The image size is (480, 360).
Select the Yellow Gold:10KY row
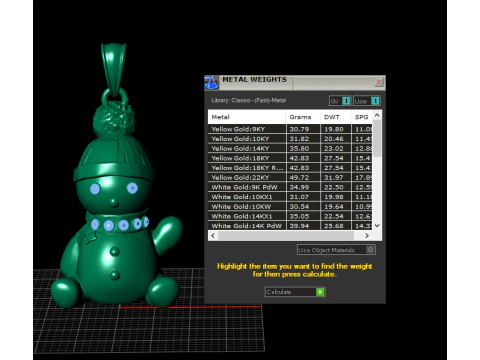pyautogui.click(x=290, y=139)
